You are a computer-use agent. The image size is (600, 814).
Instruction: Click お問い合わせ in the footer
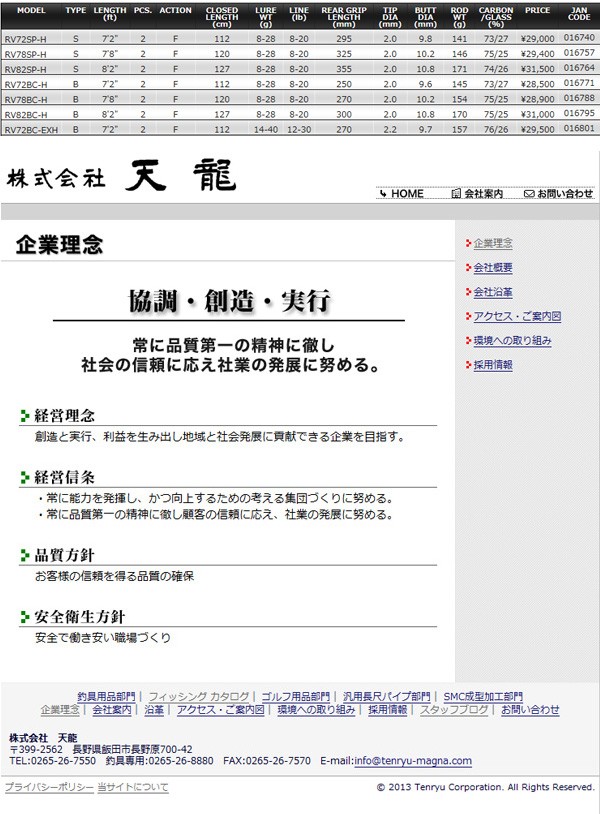click(x=530, y=710)
